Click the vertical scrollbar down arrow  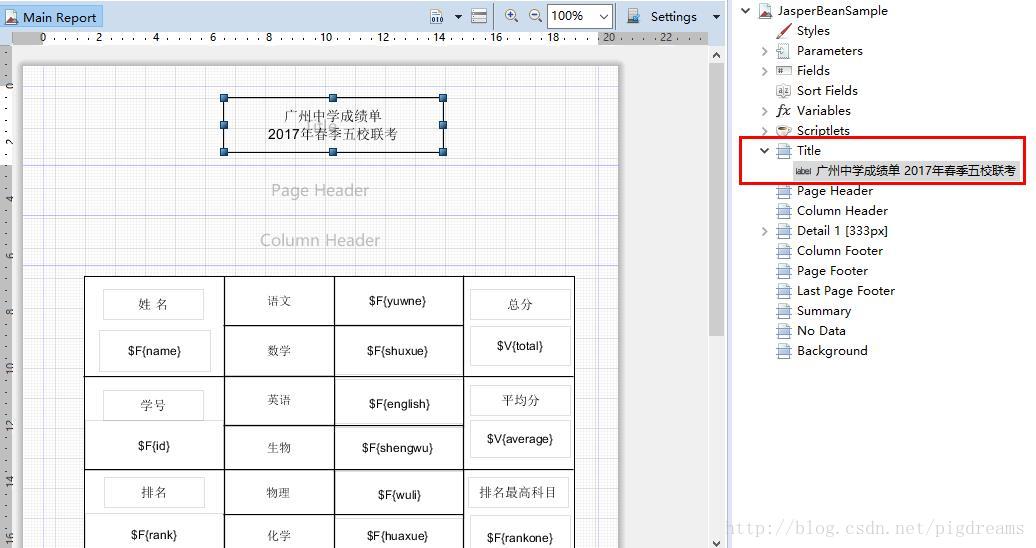(717, 542)
